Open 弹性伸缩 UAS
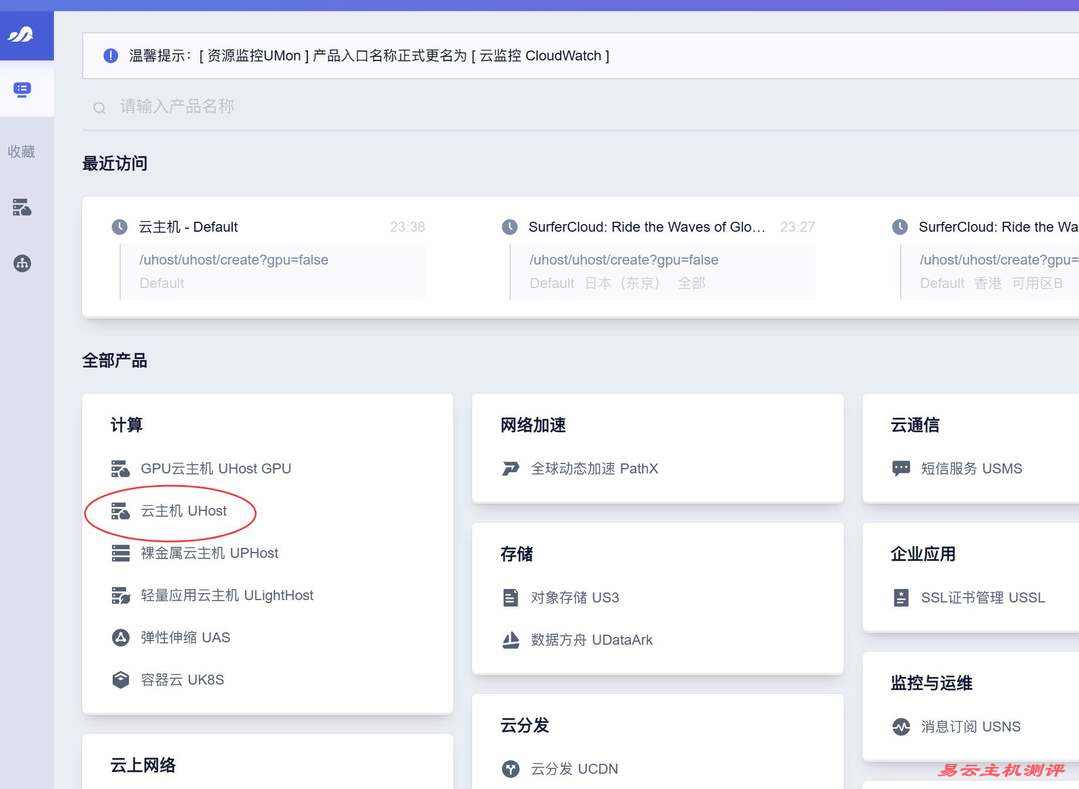 point(184,637)
